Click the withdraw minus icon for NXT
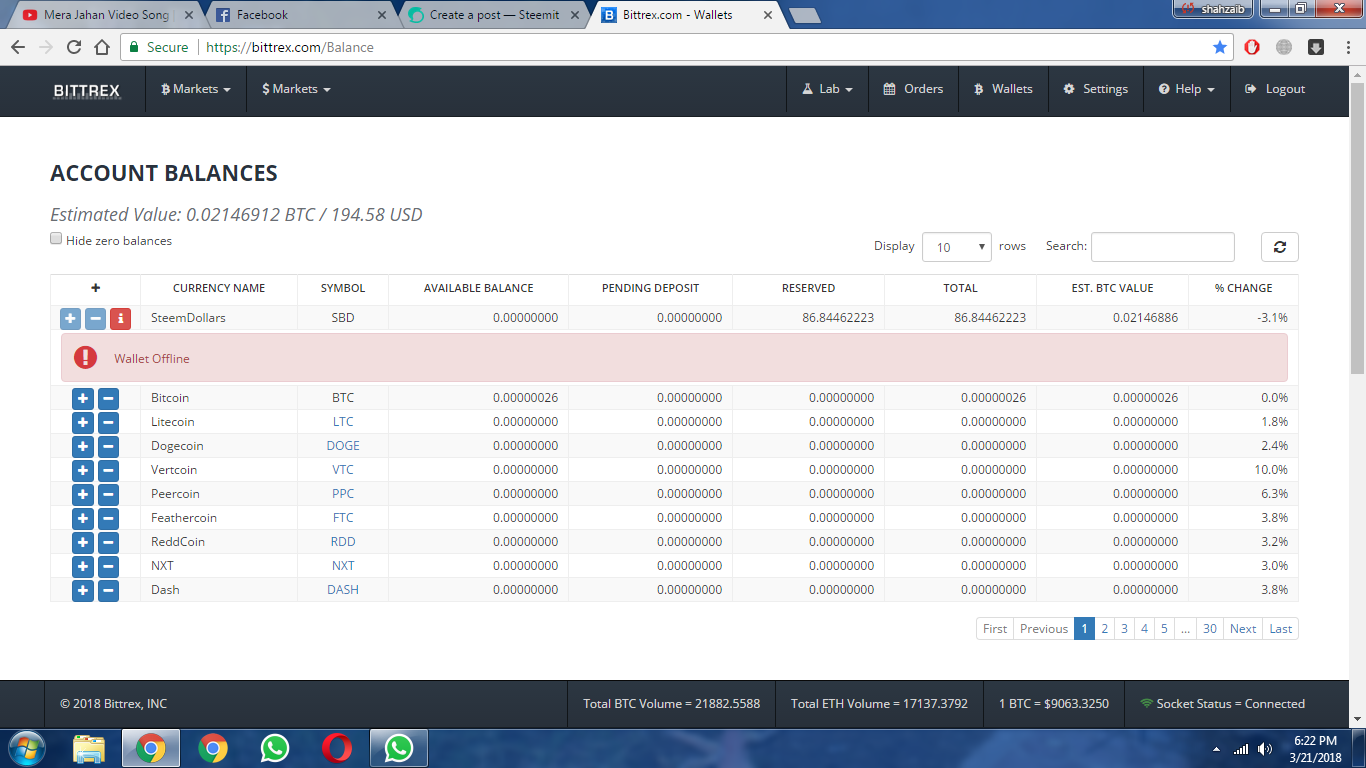 pyautogui.click(x=108, y=566)
